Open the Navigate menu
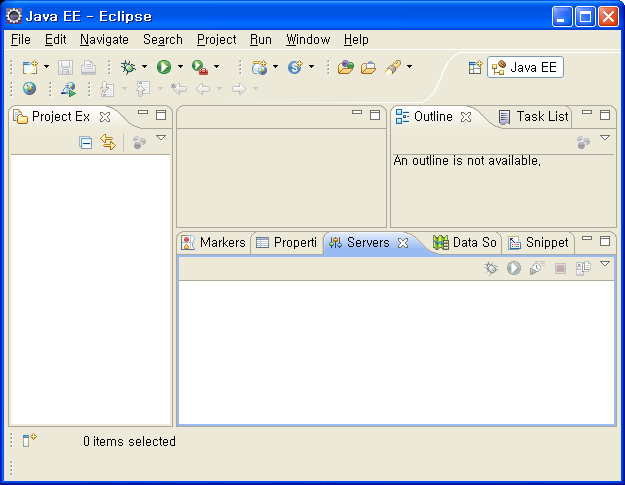 point(104,39)
